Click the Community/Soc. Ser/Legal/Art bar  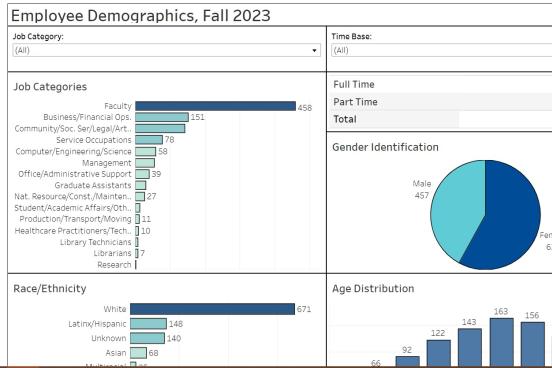tap(160, 129)
